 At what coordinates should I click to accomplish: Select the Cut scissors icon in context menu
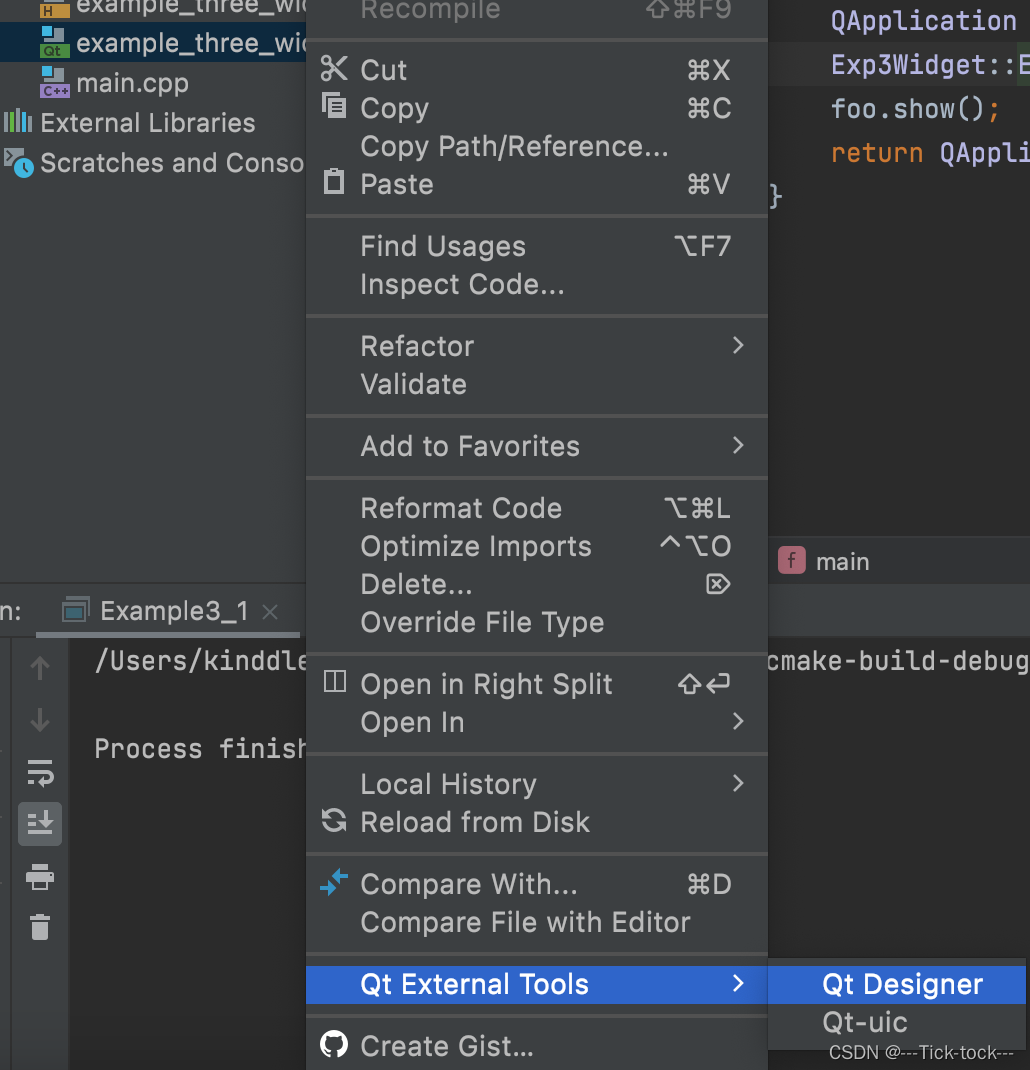point(334,69)
